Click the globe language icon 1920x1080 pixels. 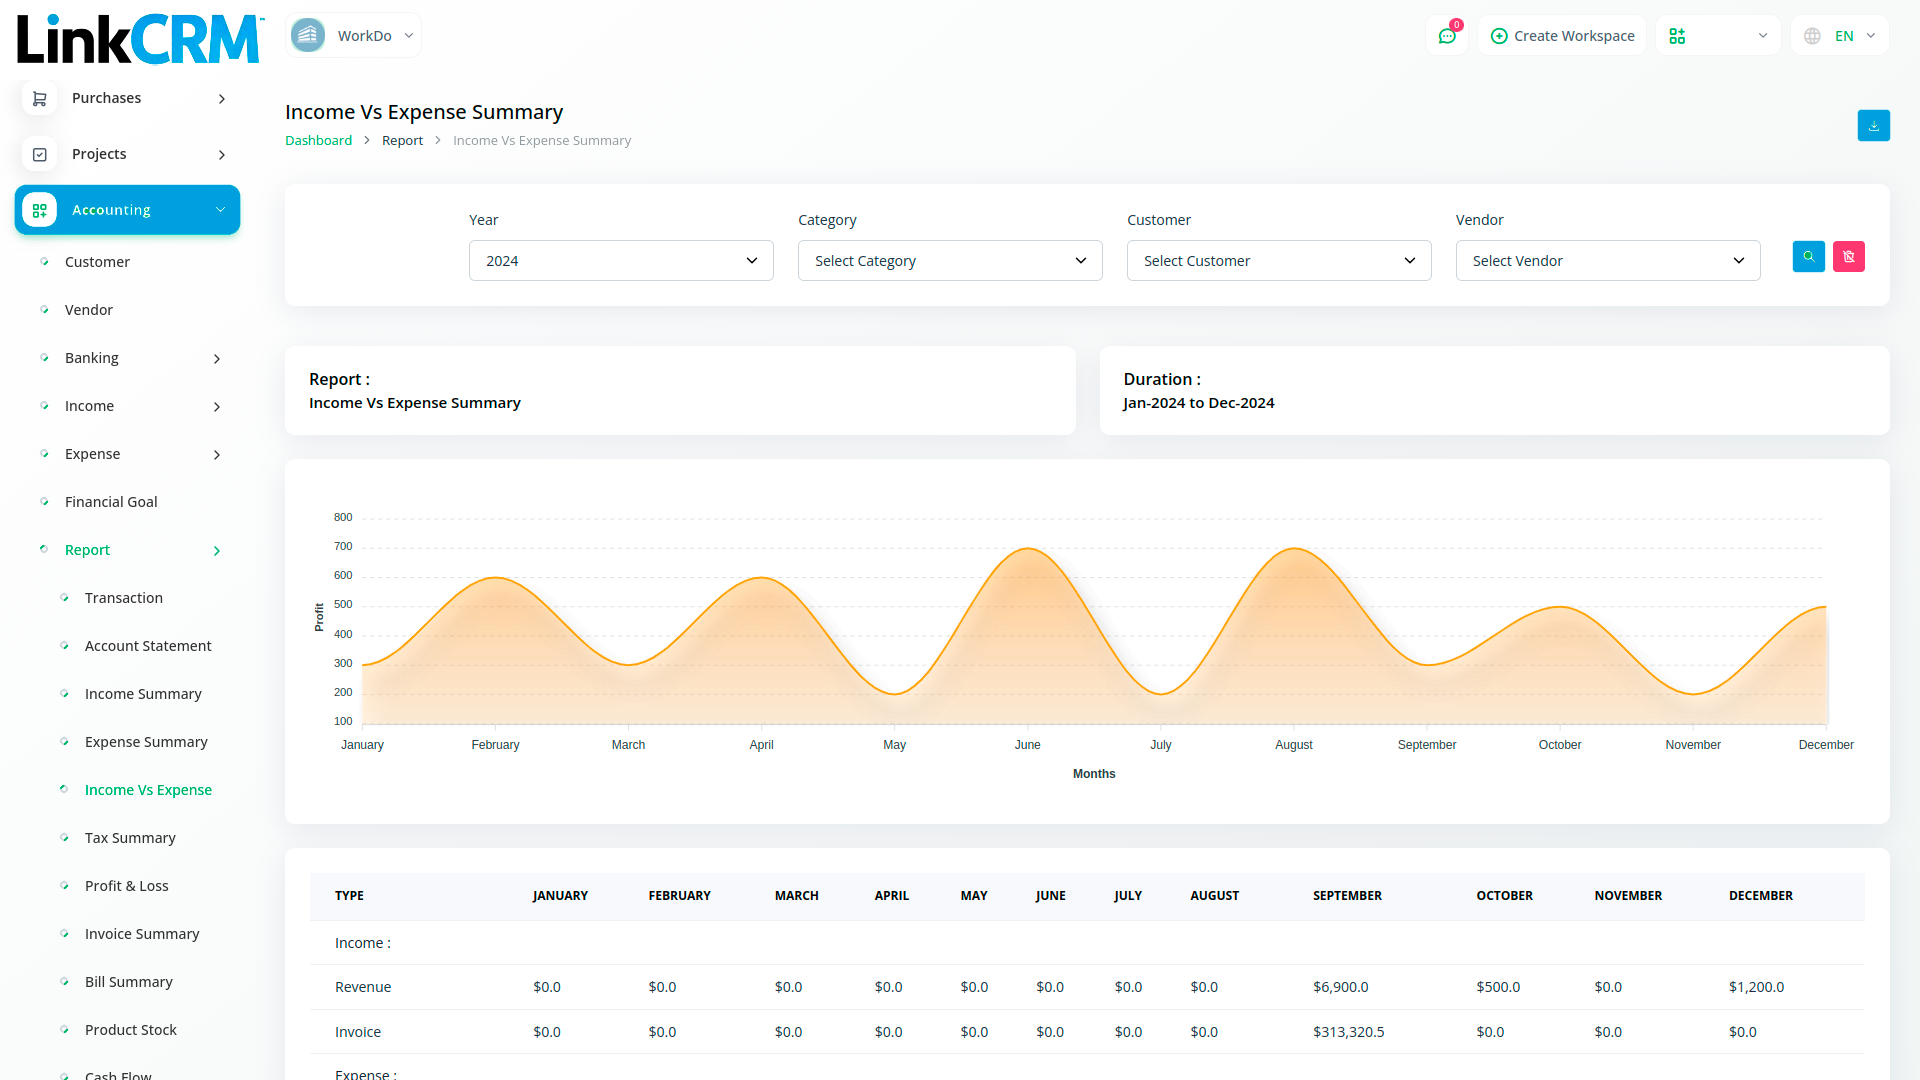[1812, 36]
